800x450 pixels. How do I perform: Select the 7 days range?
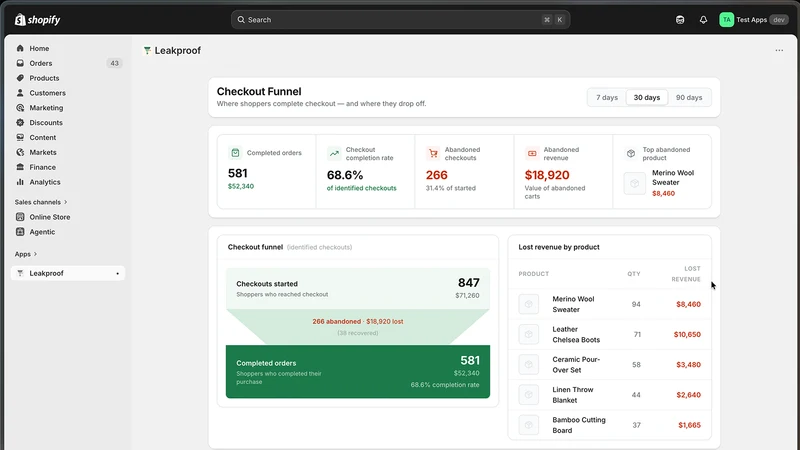[607, 97]
